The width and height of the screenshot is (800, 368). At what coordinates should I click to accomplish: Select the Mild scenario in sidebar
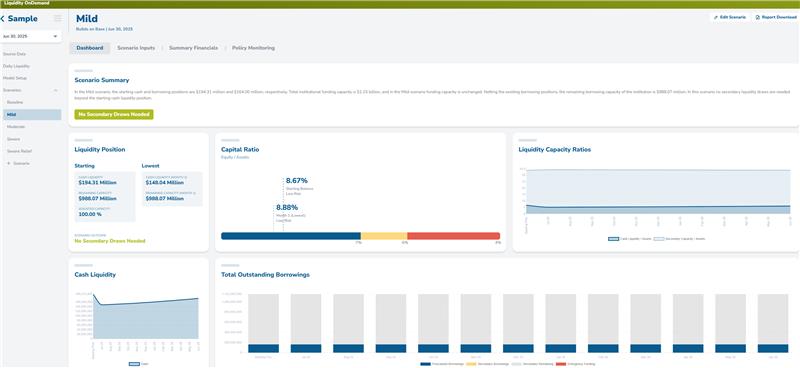[x=31, y=115]
